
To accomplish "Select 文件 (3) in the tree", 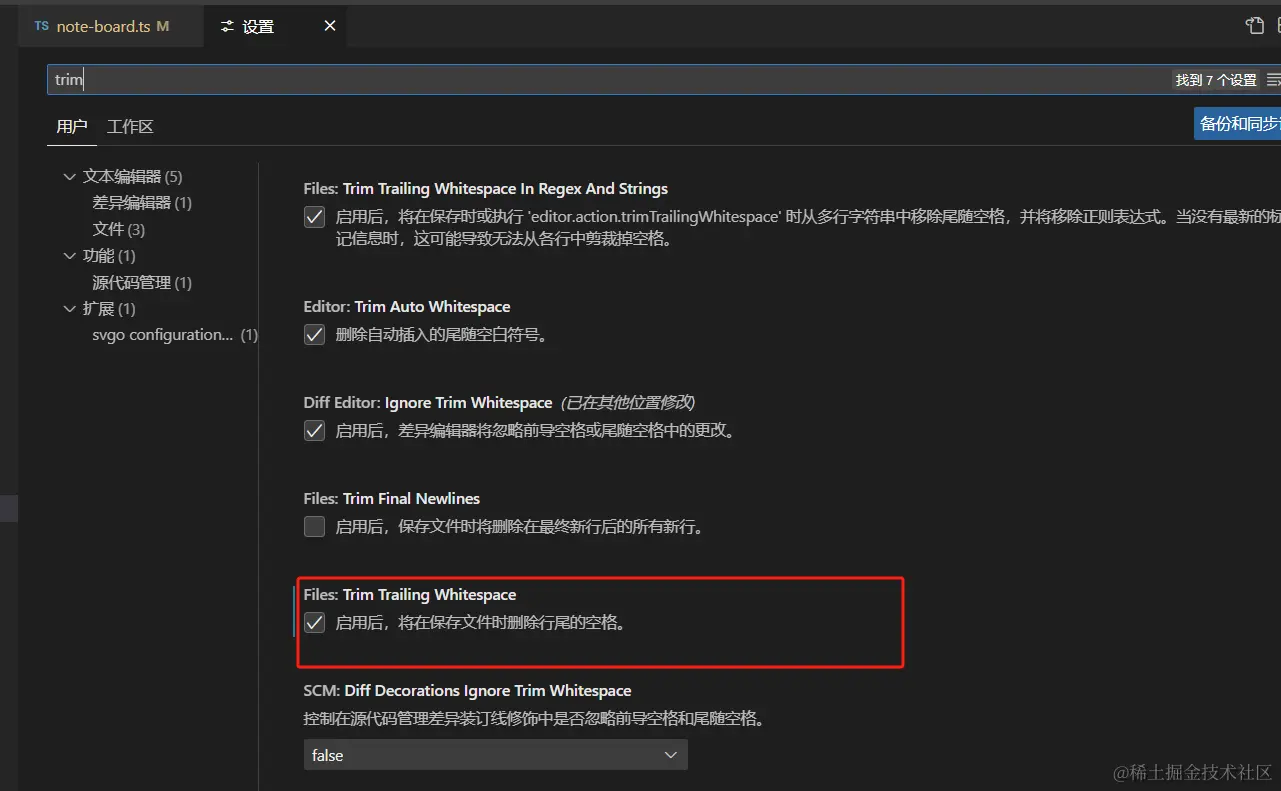I will click(x=119, y=229).
